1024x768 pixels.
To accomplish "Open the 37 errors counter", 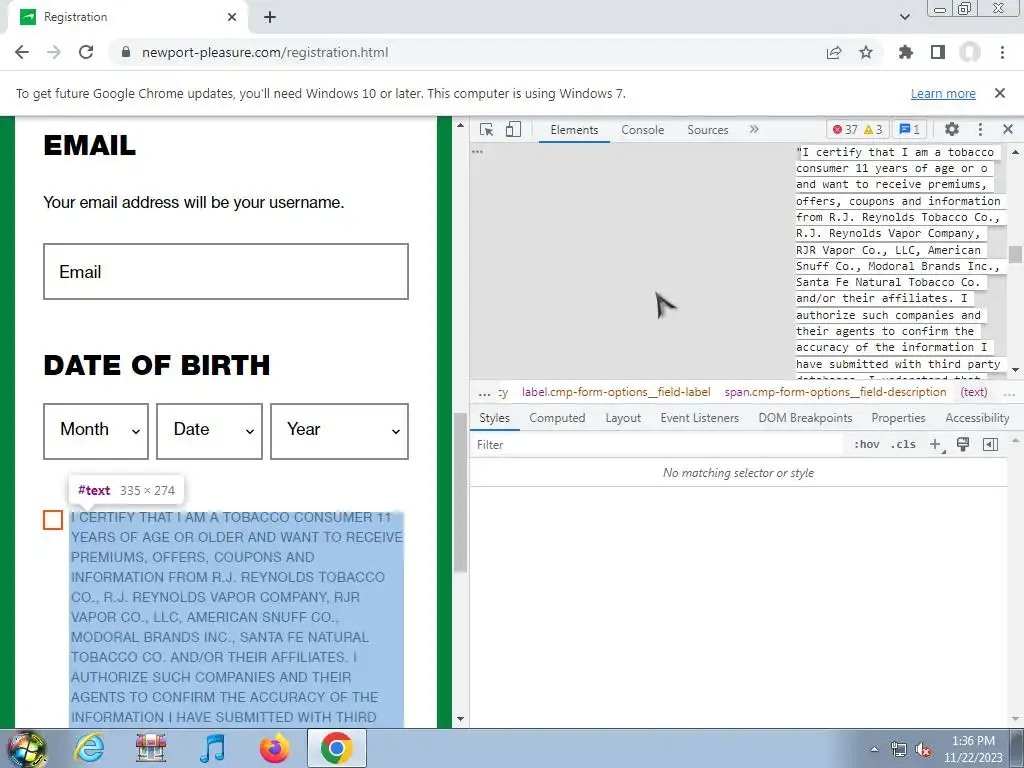I will [845, 129].
